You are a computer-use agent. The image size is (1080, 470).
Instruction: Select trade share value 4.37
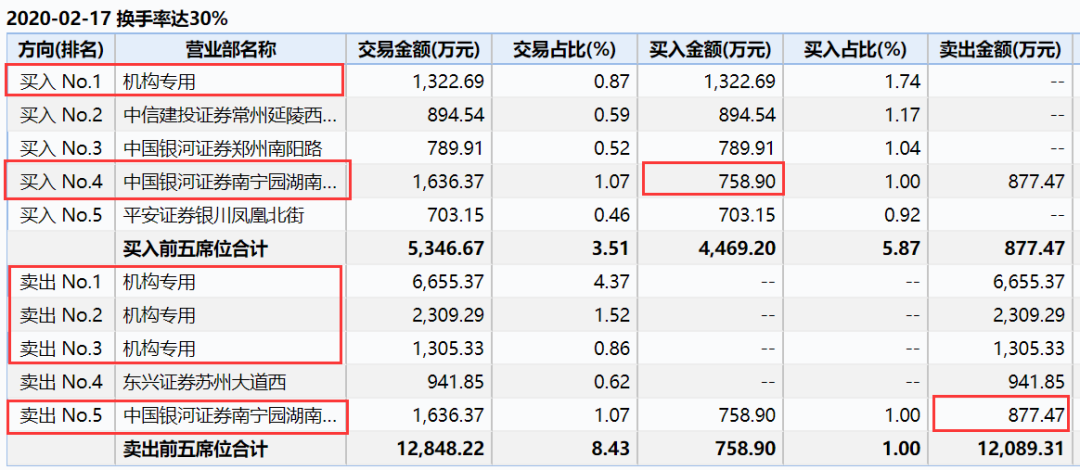612,283
